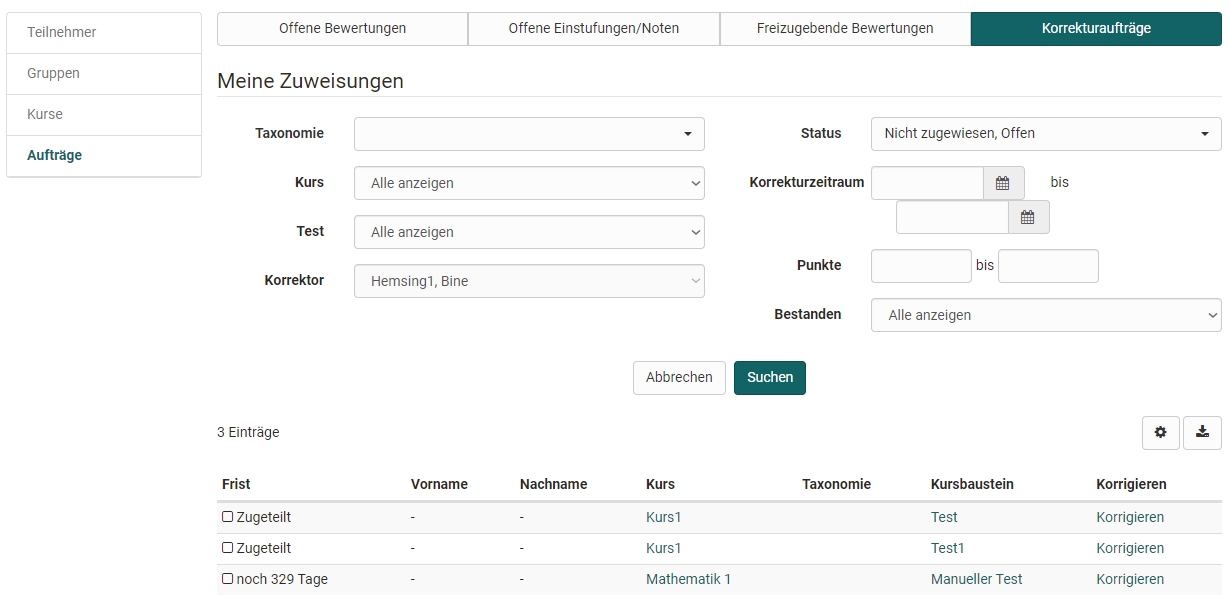Select Kurse in the sidebar
This screenshot has height=609, width=1230.
[45, 114]
